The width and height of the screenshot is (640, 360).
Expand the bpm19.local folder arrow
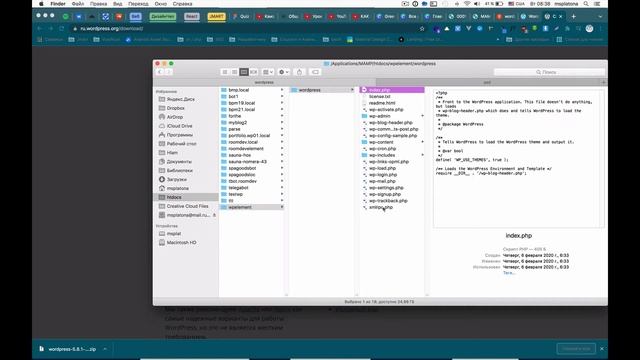282,103
